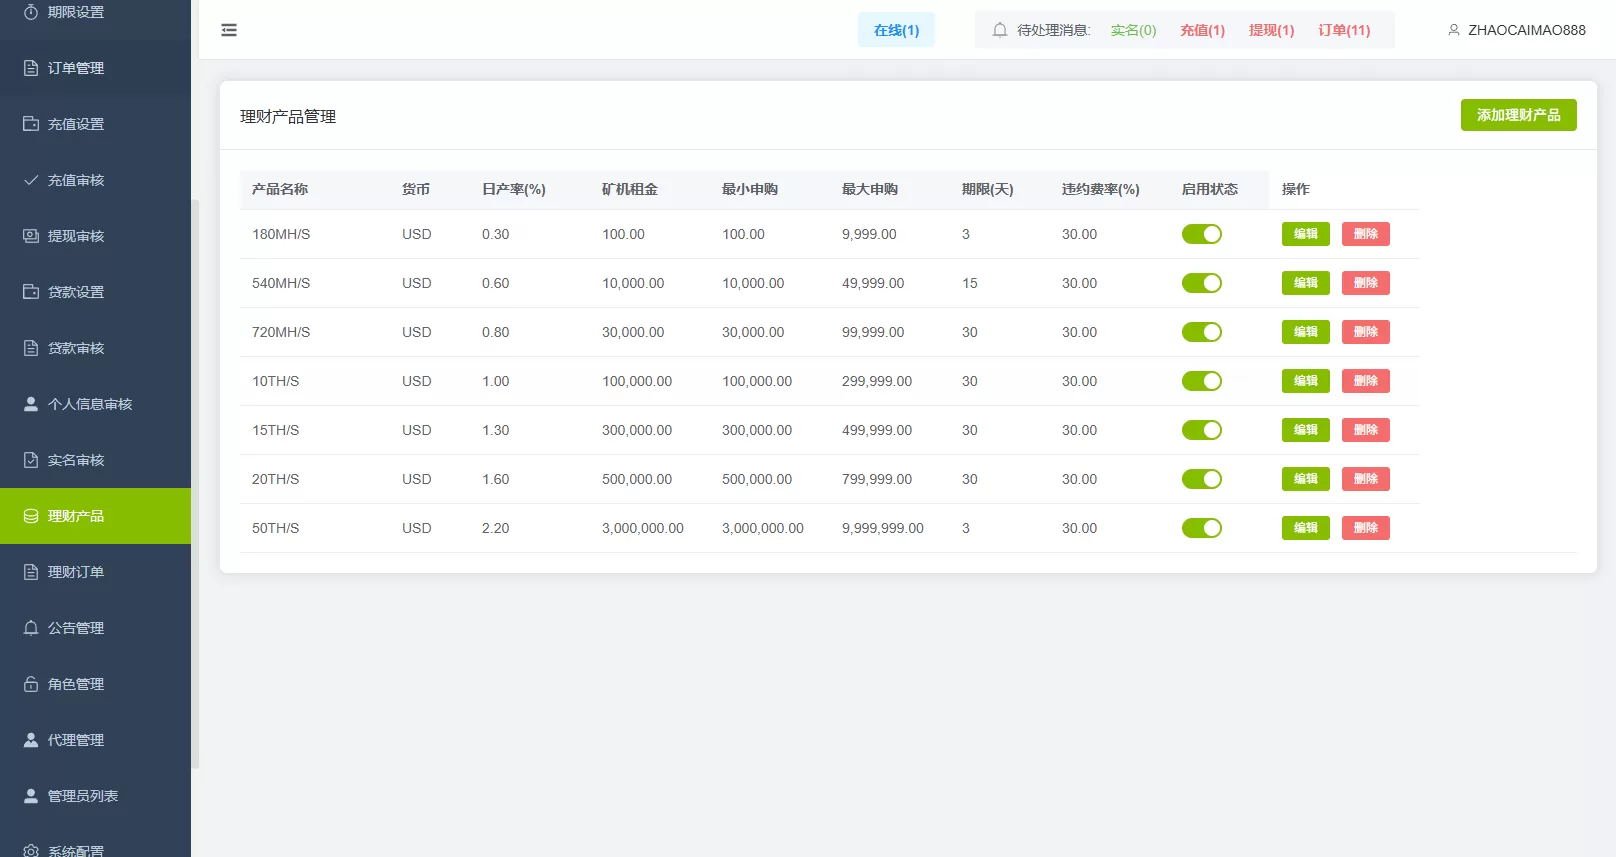Image resolution: width=1616 pixels, height=857 pixels.
Task: Click the 角色管理 lock icon in sidebar
Action: coord(31,684)
